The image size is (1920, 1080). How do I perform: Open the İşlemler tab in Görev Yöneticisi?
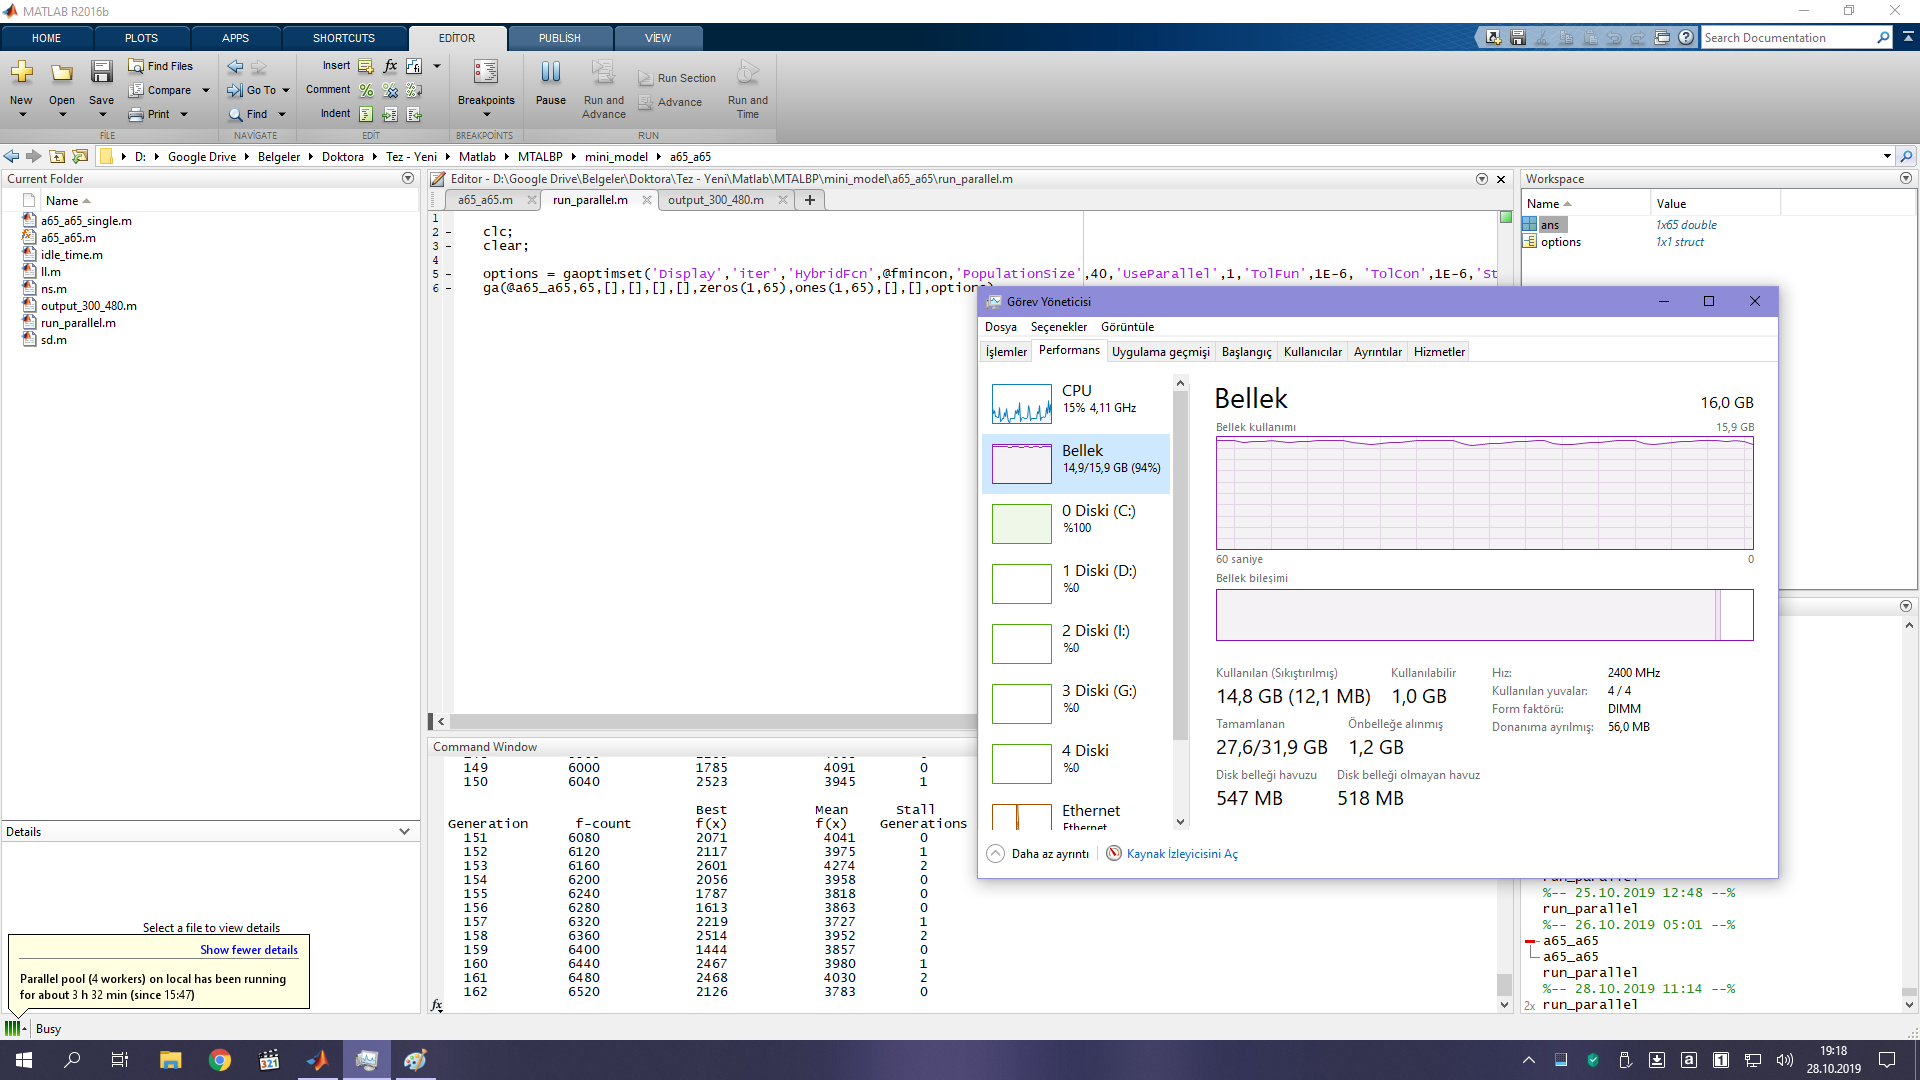[x=1006, y=352]
